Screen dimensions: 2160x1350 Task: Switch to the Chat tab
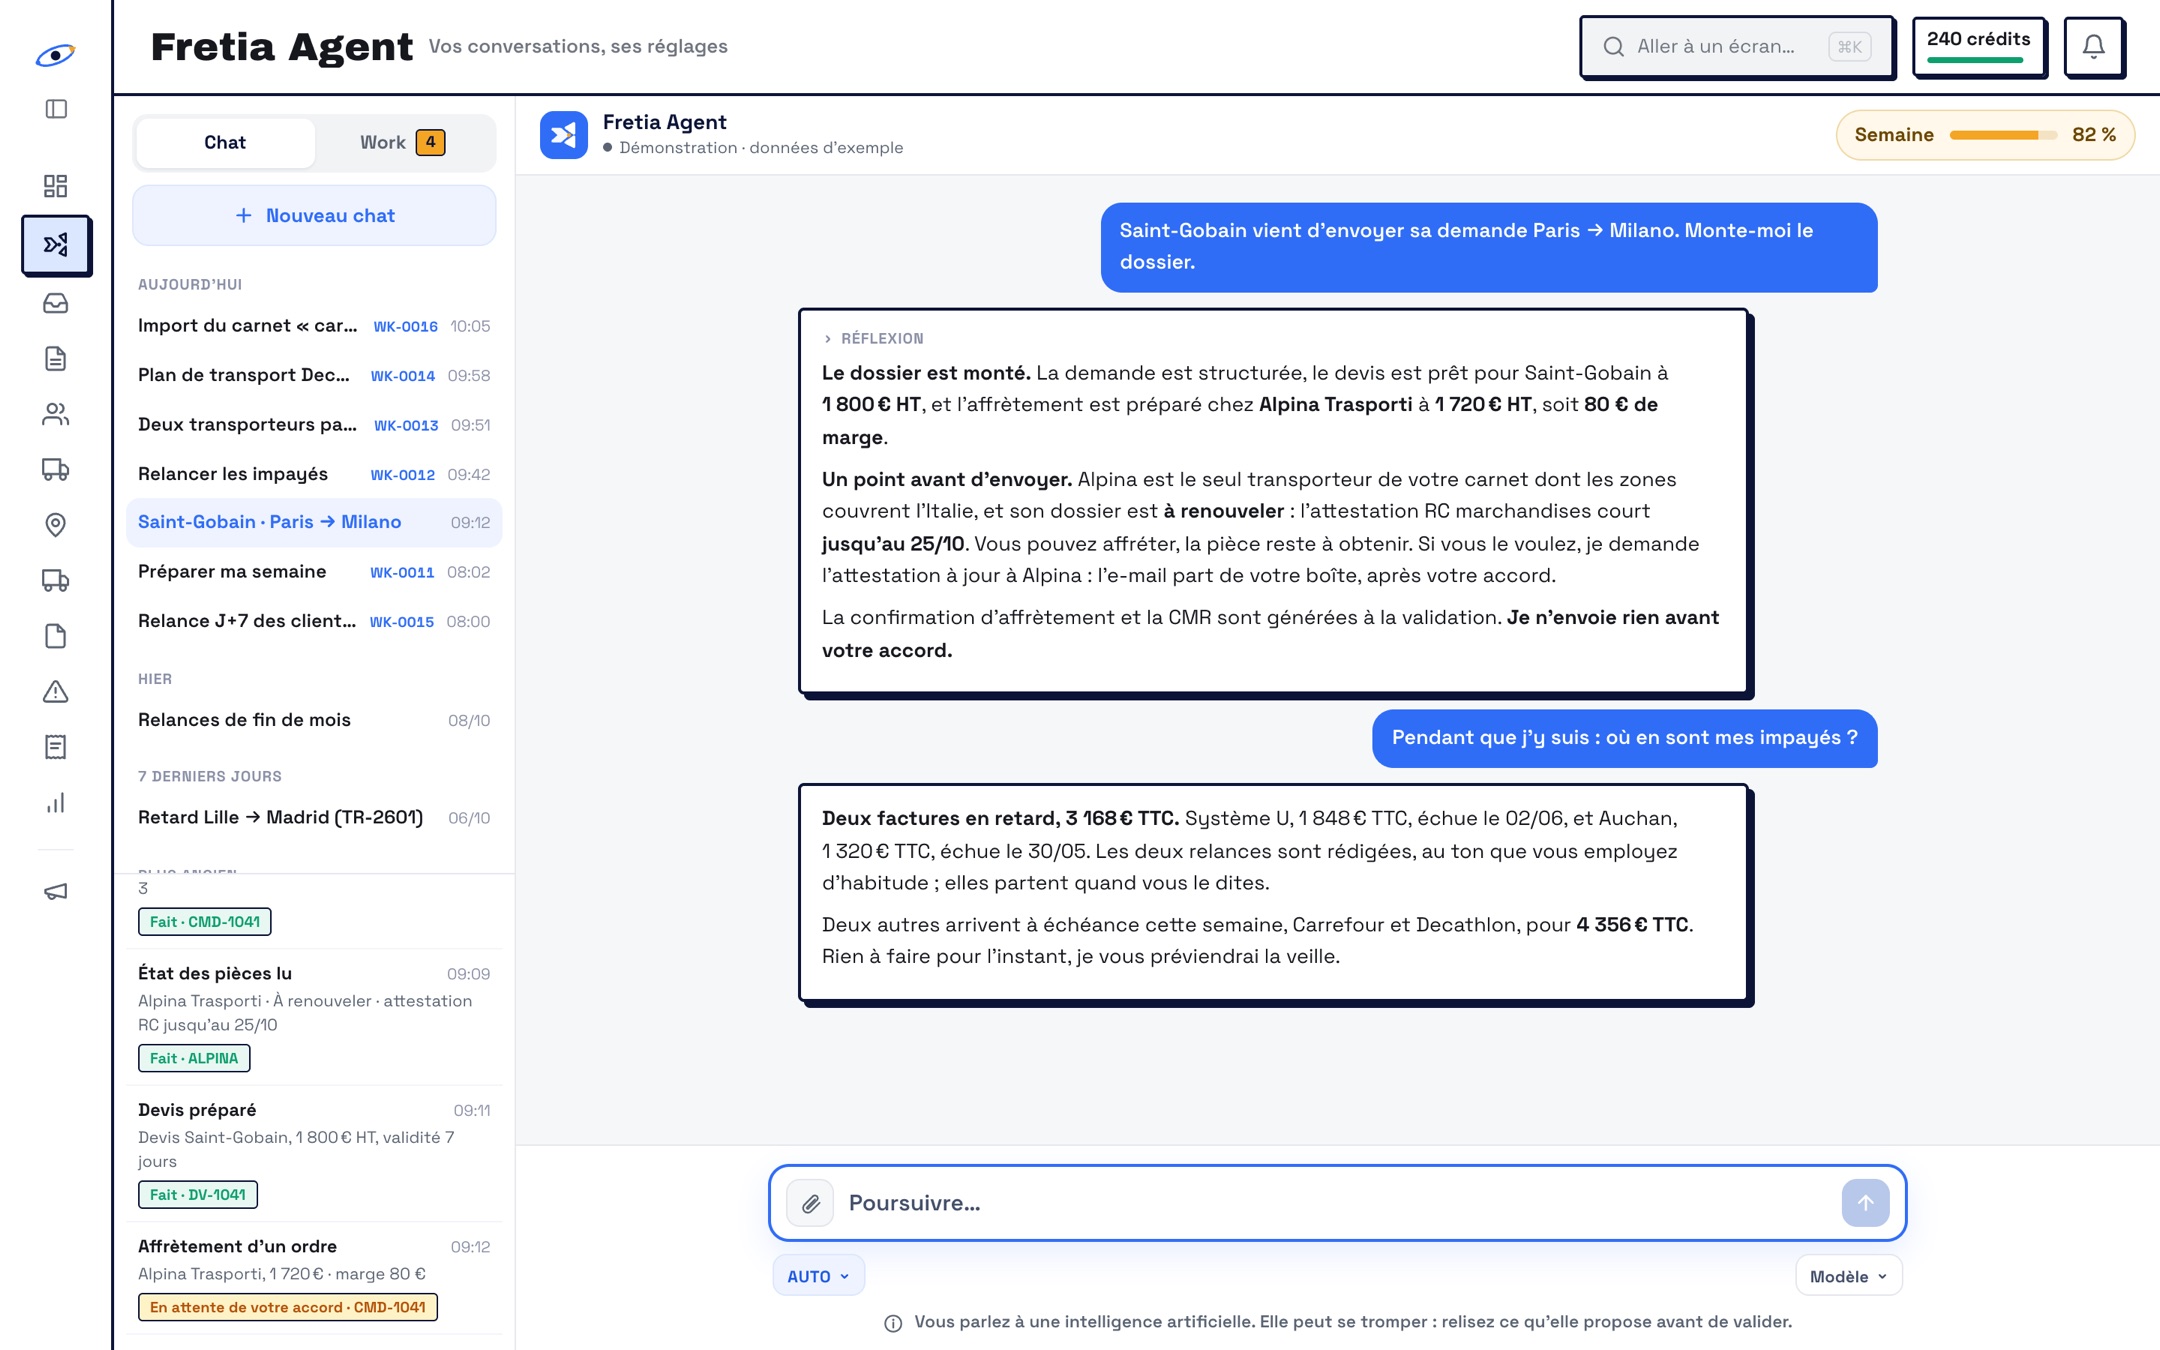225,142
